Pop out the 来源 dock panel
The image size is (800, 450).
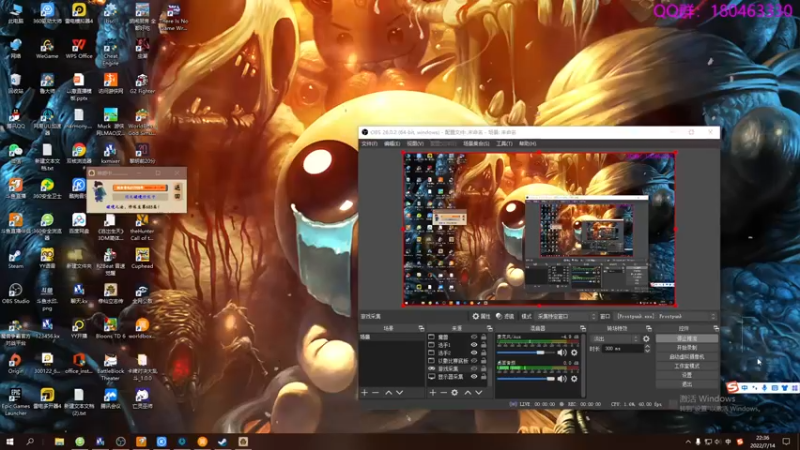pos(489,328)
